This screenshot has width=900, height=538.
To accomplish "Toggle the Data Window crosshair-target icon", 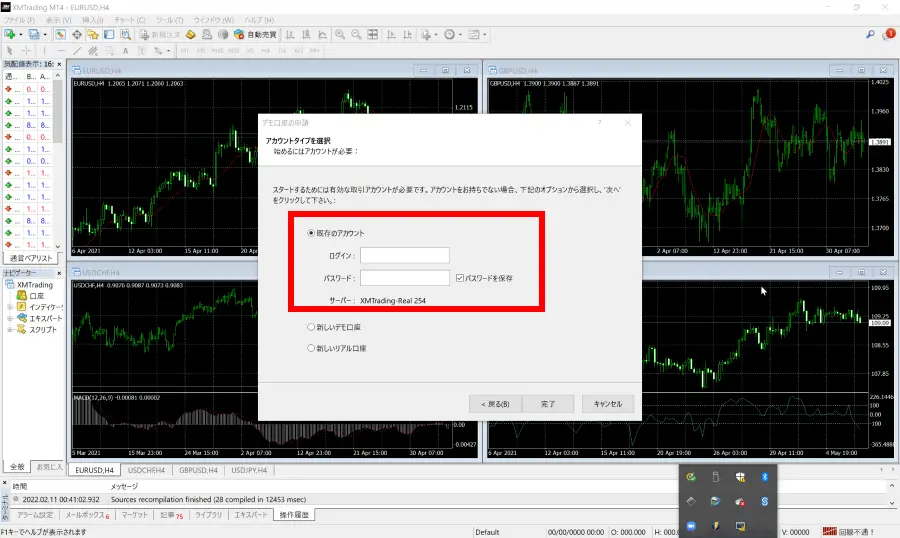I will pyautogui.click(x=76, y=34).
